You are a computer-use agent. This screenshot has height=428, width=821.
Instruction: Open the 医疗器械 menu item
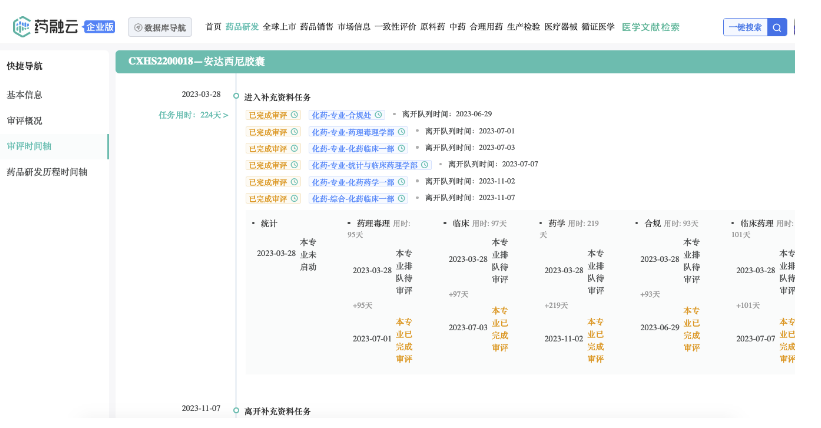pos(561,27)
